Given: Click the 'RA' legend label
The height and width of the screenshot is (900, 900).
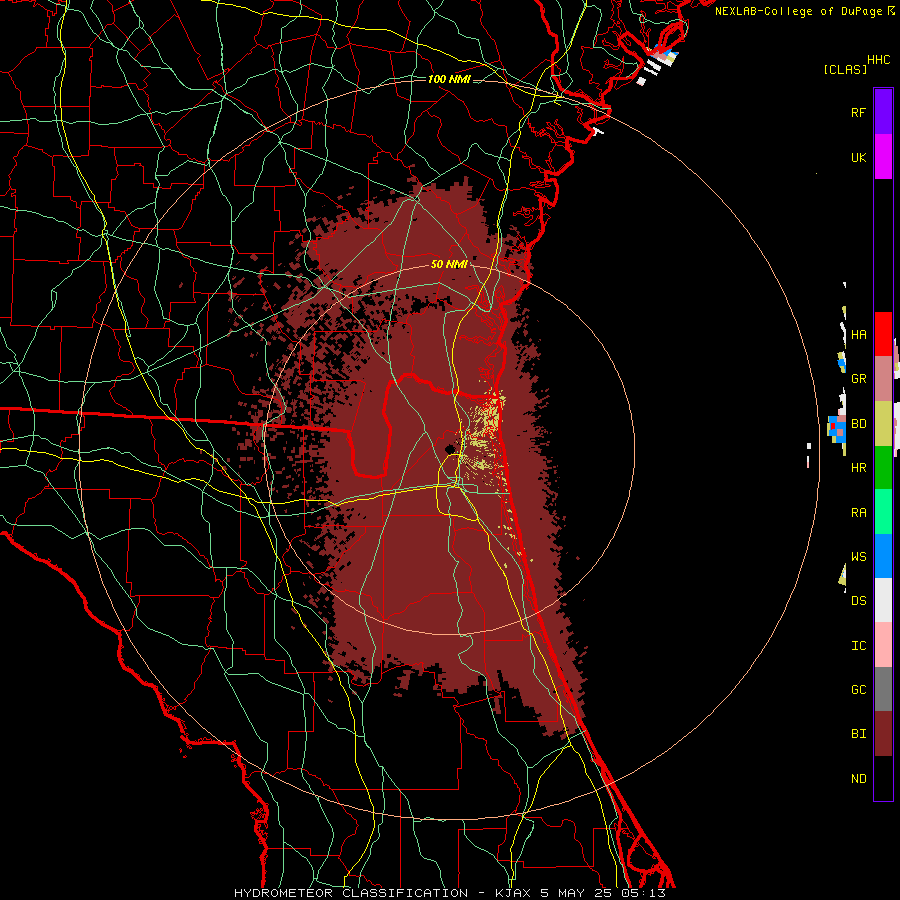Looking at the screenshot, I should (859, 512).
